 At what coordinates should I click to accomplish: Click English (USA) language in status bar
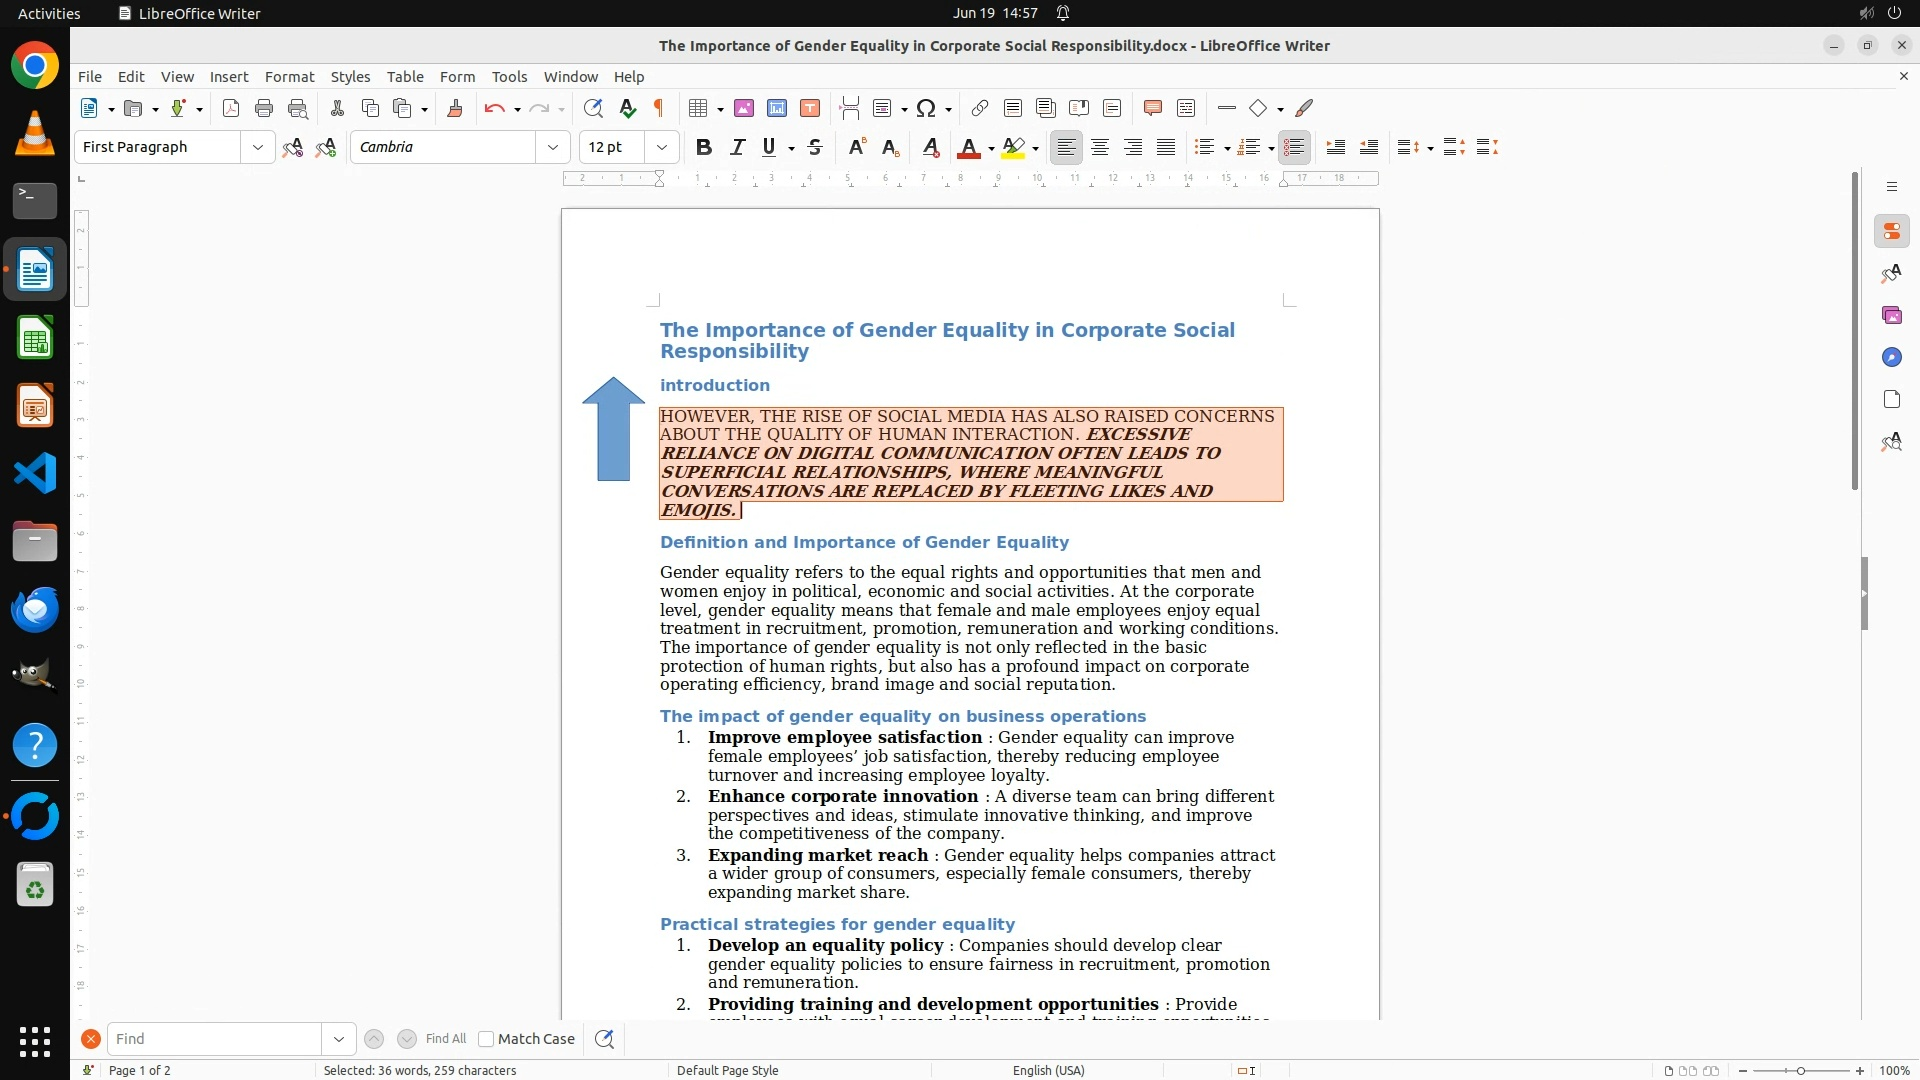[1048, 1070]
